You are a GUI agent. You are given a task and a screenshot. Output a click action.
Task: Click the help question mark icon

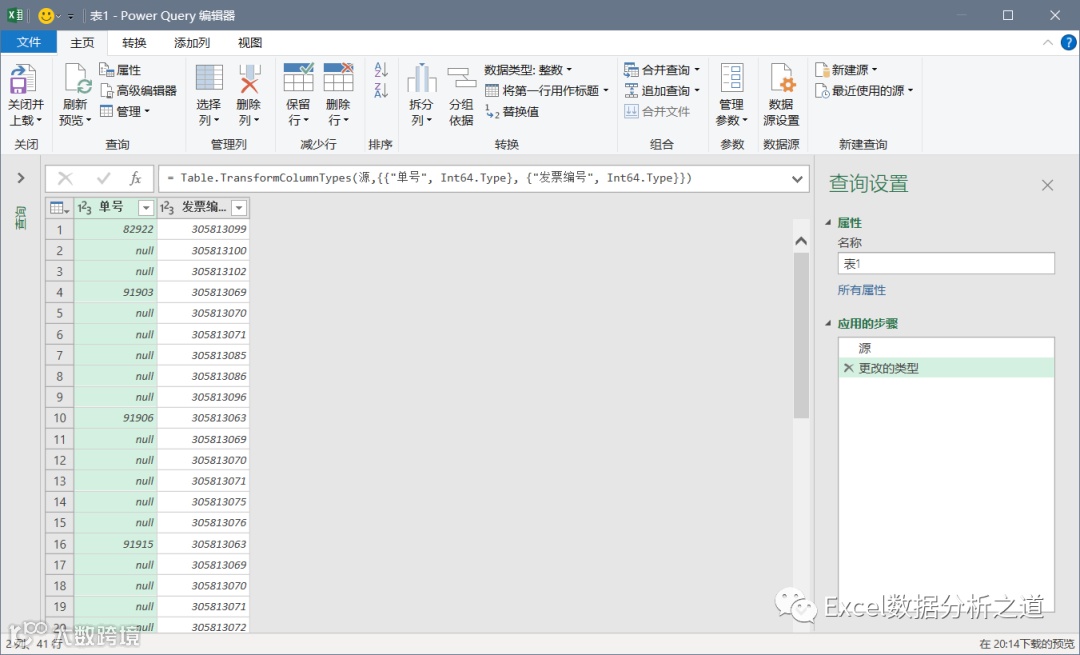point(1068,43)
